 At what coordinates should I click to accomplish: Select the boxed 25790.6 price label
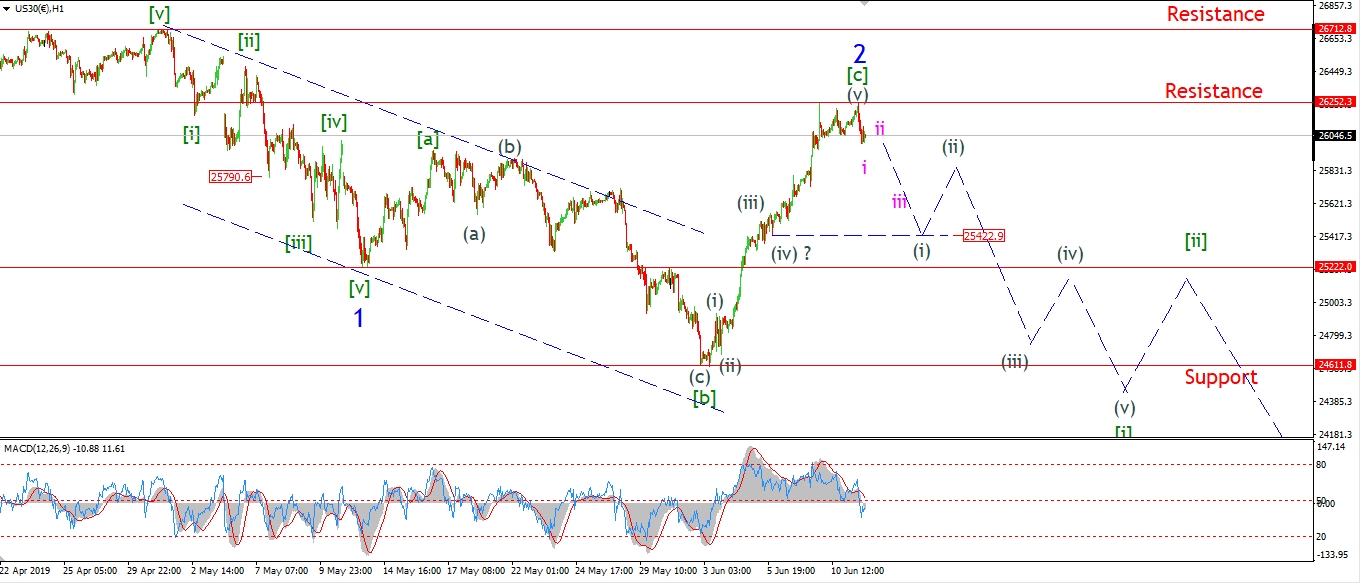(229, 177)
